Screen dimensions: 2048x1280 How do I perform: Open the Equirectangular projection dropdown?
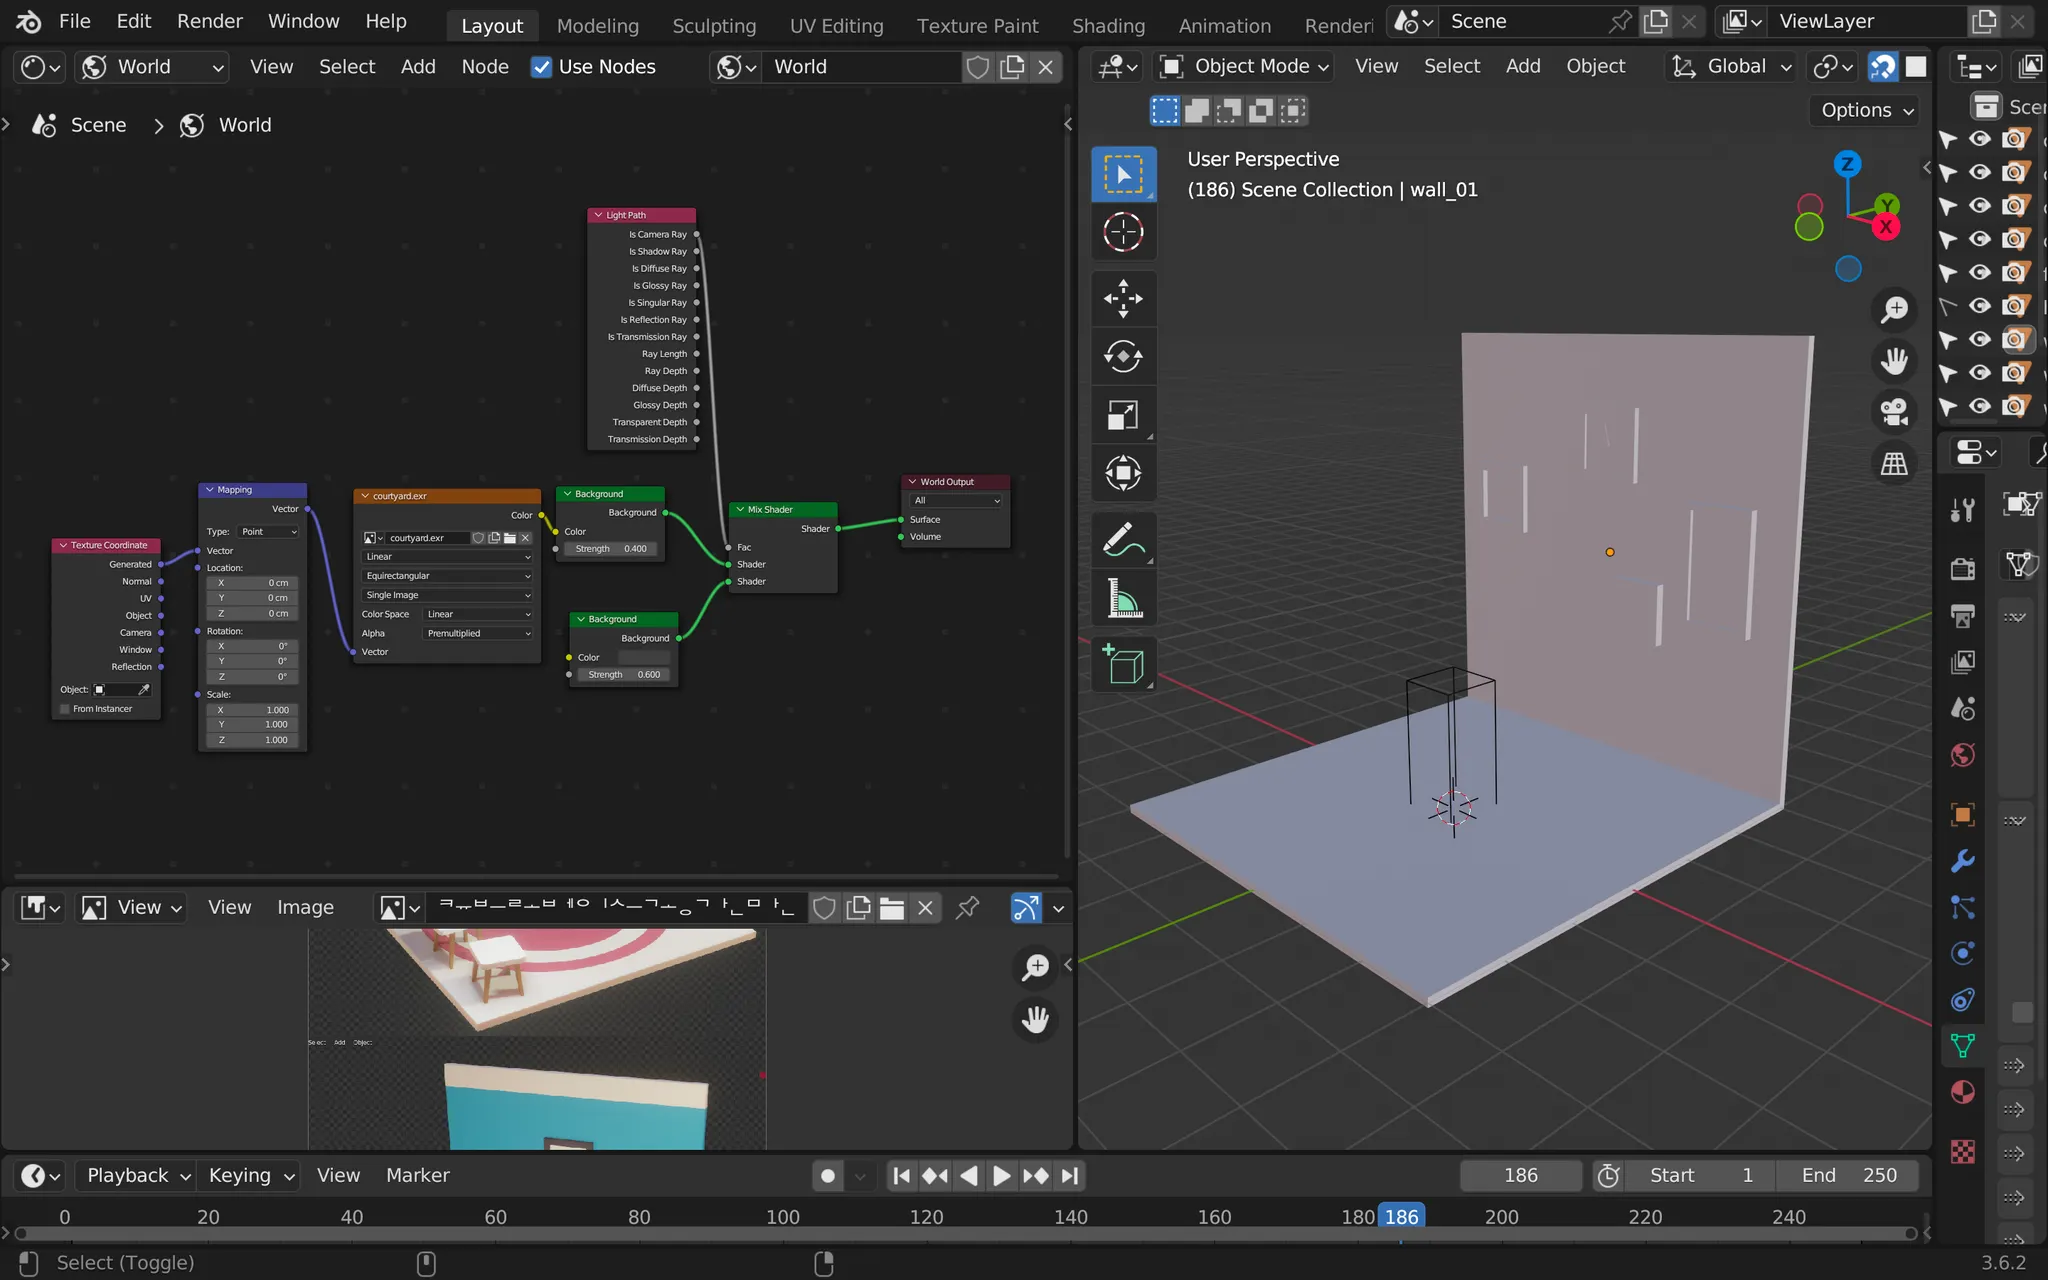[x=447, y=576]
